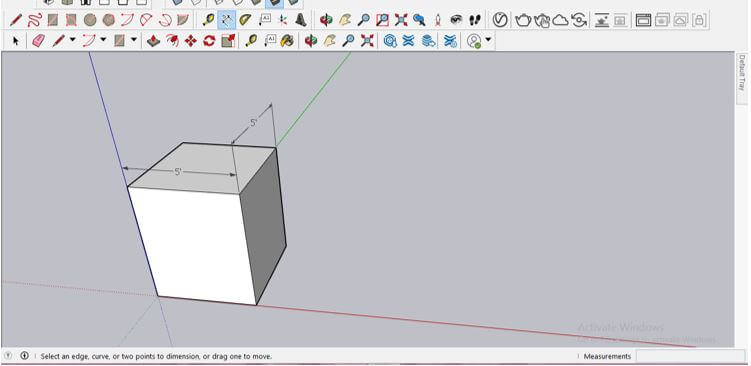Image resolution: width=751 pixels, height=366 pixels.
Task: Click the user account sign-in icon
Action: click(474, 41)
